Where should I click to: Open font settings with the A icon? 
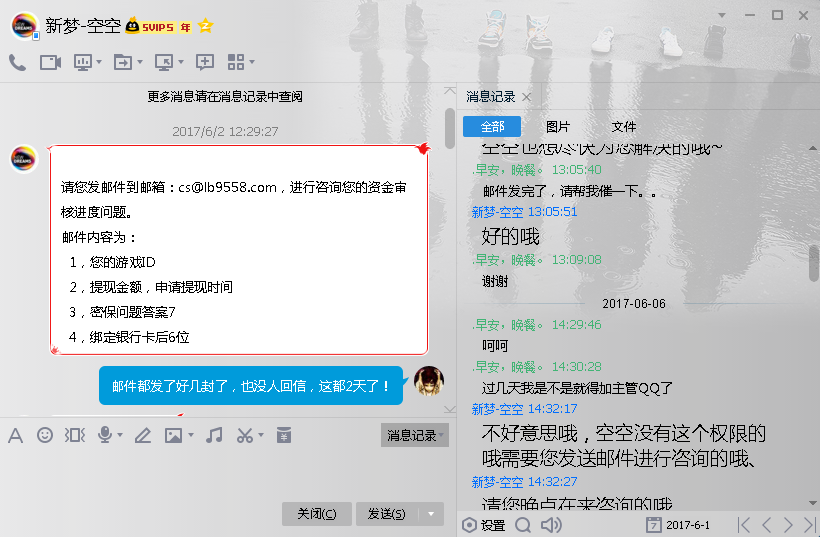click(x=15, y=435)
